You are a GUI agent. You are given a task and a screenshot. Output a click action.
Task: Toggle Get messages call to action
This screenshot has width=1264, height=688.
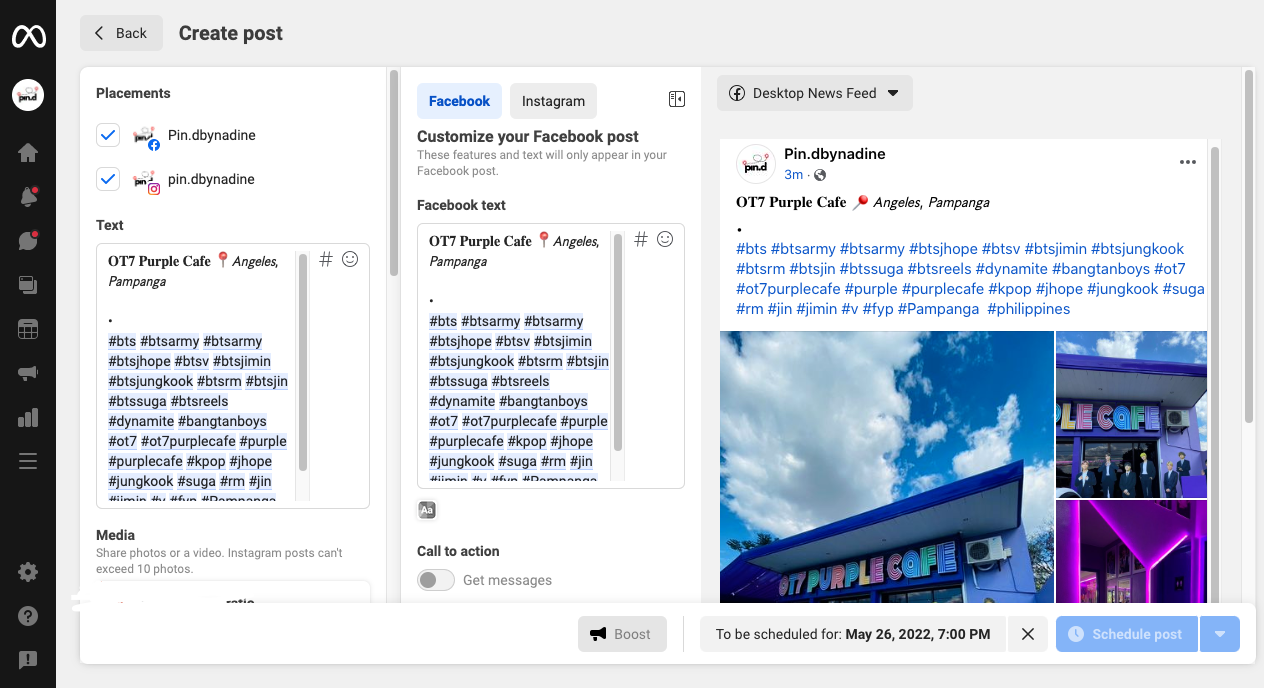(x=436, y=580)
